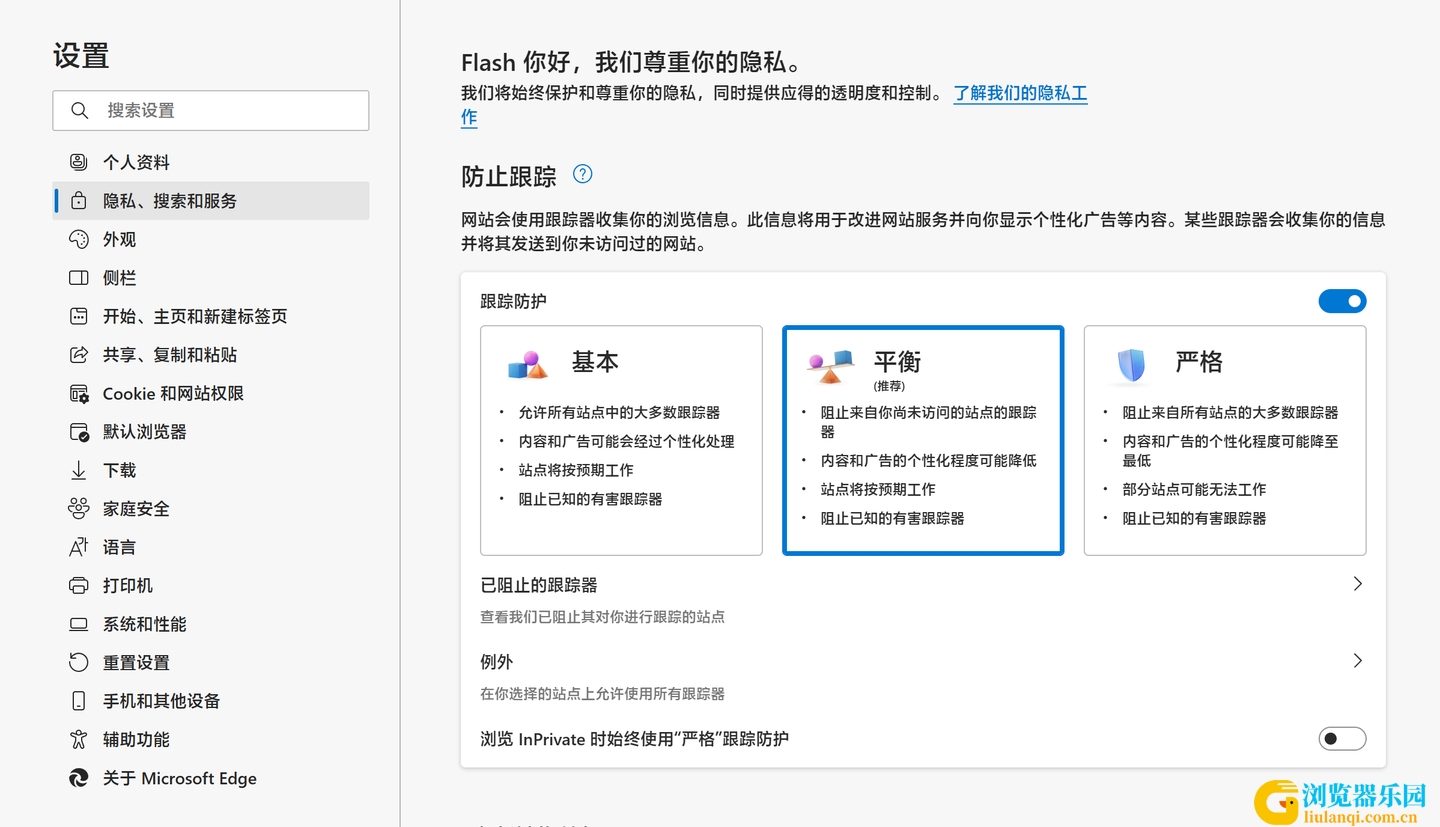The width and height of the screenshot is (1440, 827).
Task: Open the 共享、复制和粘贴 settings label
Action: pos(170,355)
